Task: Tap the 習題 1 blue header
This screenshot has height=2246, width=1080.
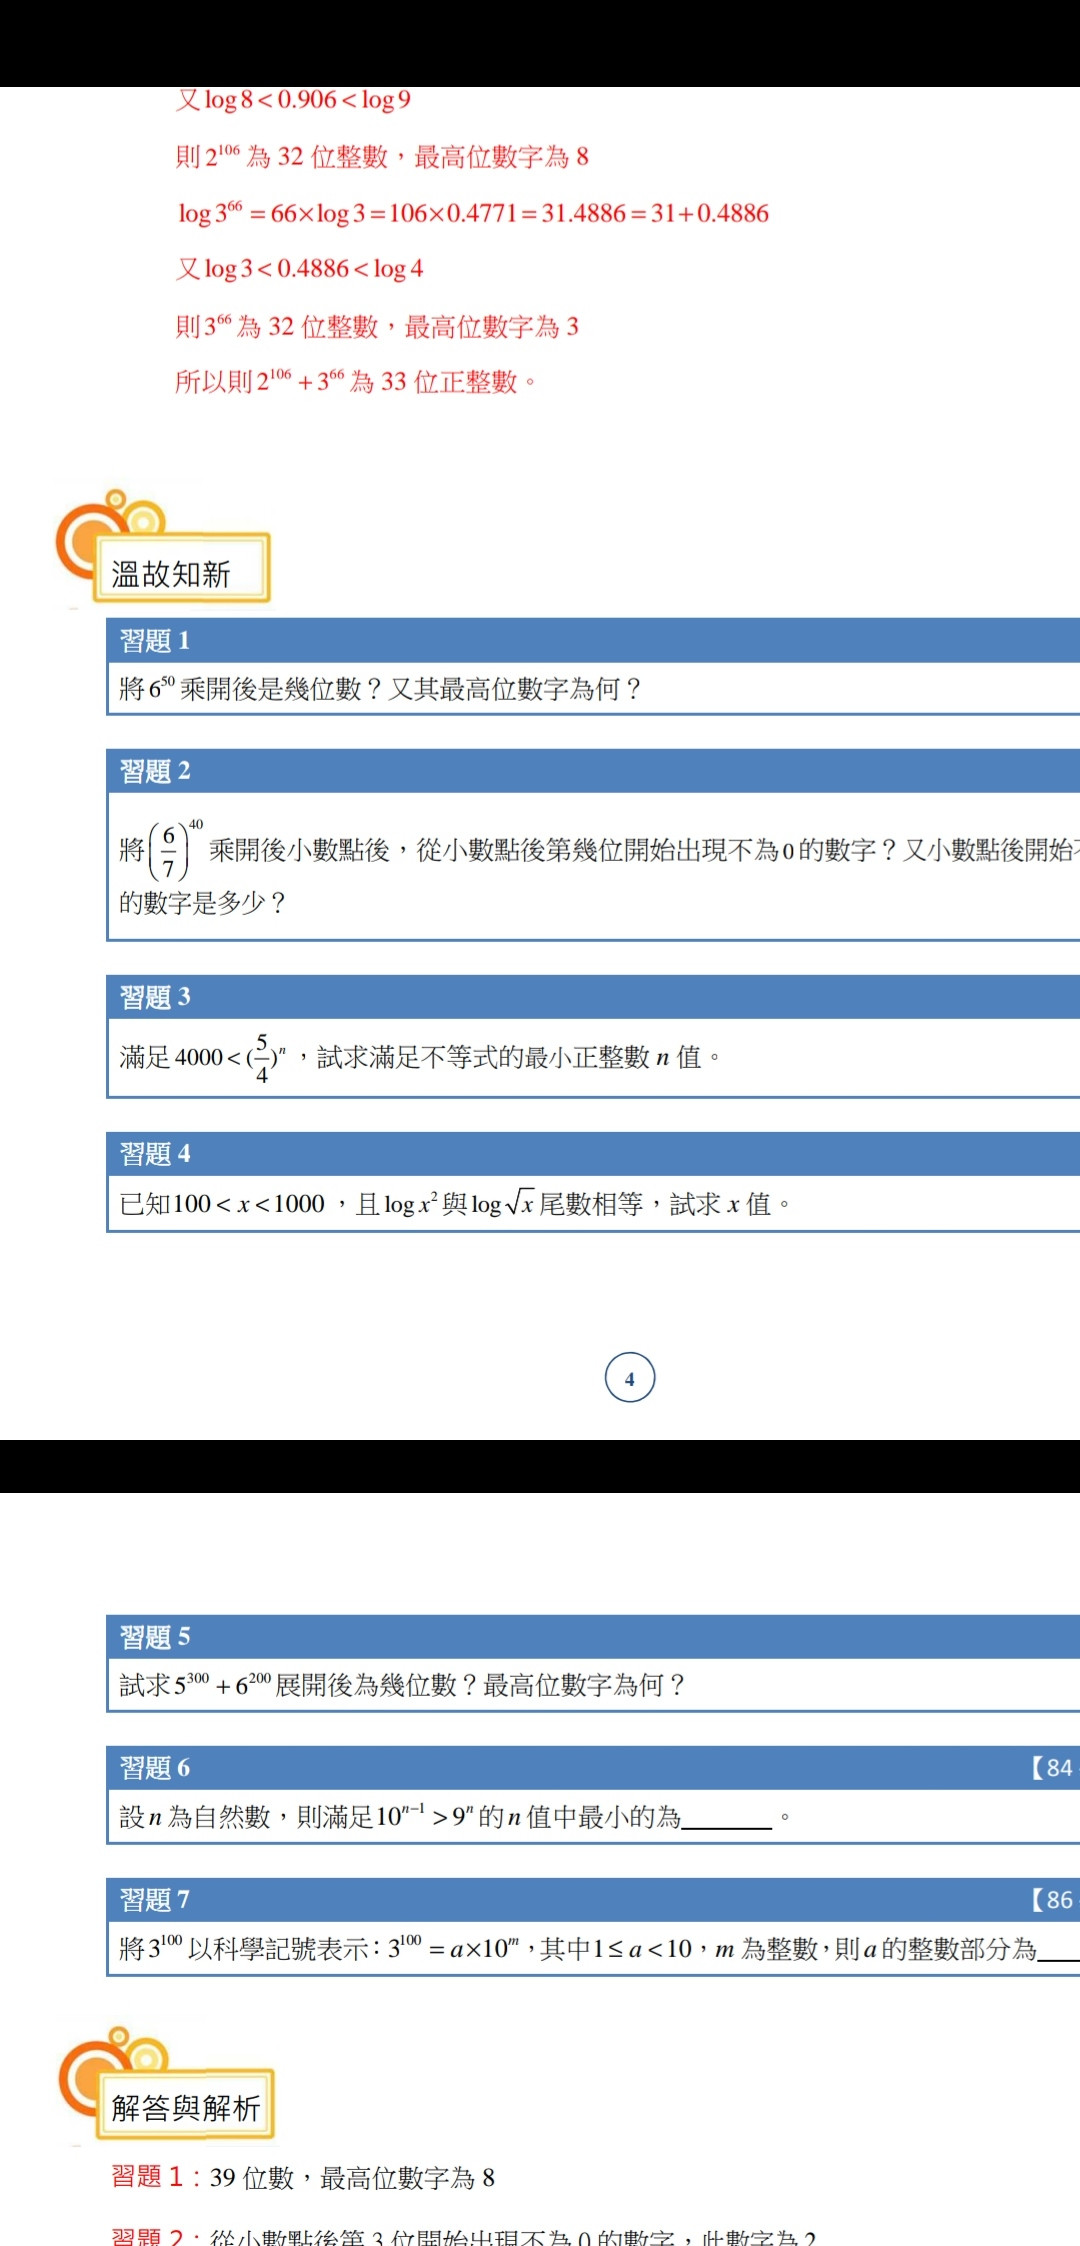Action: coord(155,640)
